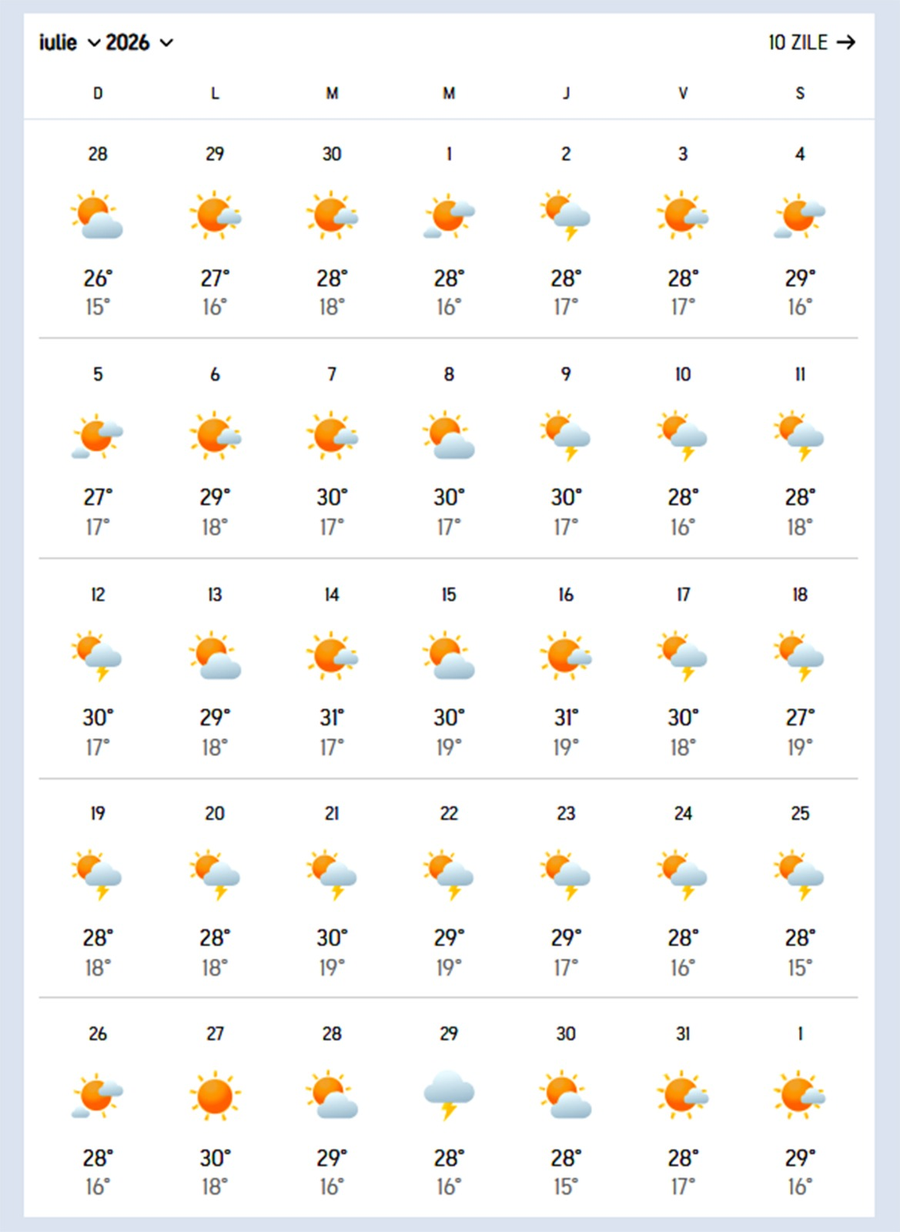Select day 25 with 28° high
Image resolution: width=900 pixels, height=1232 pixels.
(800, 890)
